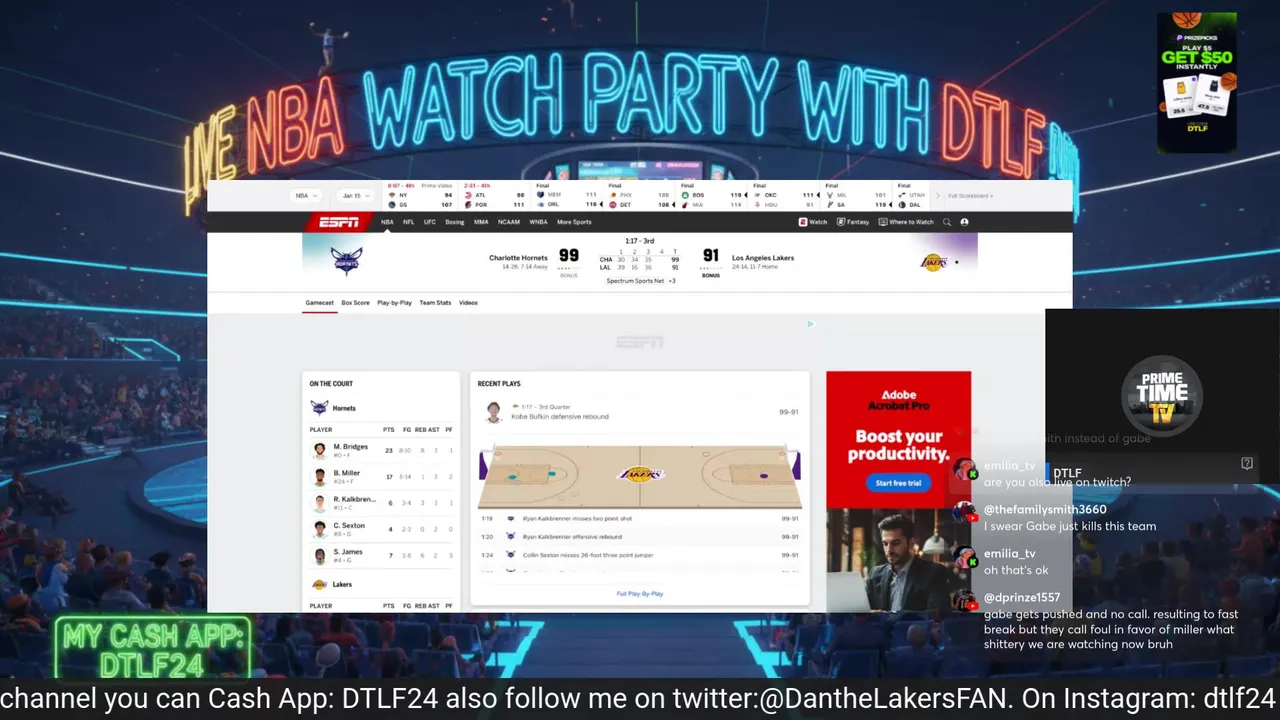1280x720 pixels.
Task: Switch to the Gamecast tab
Action: point(320,303)
